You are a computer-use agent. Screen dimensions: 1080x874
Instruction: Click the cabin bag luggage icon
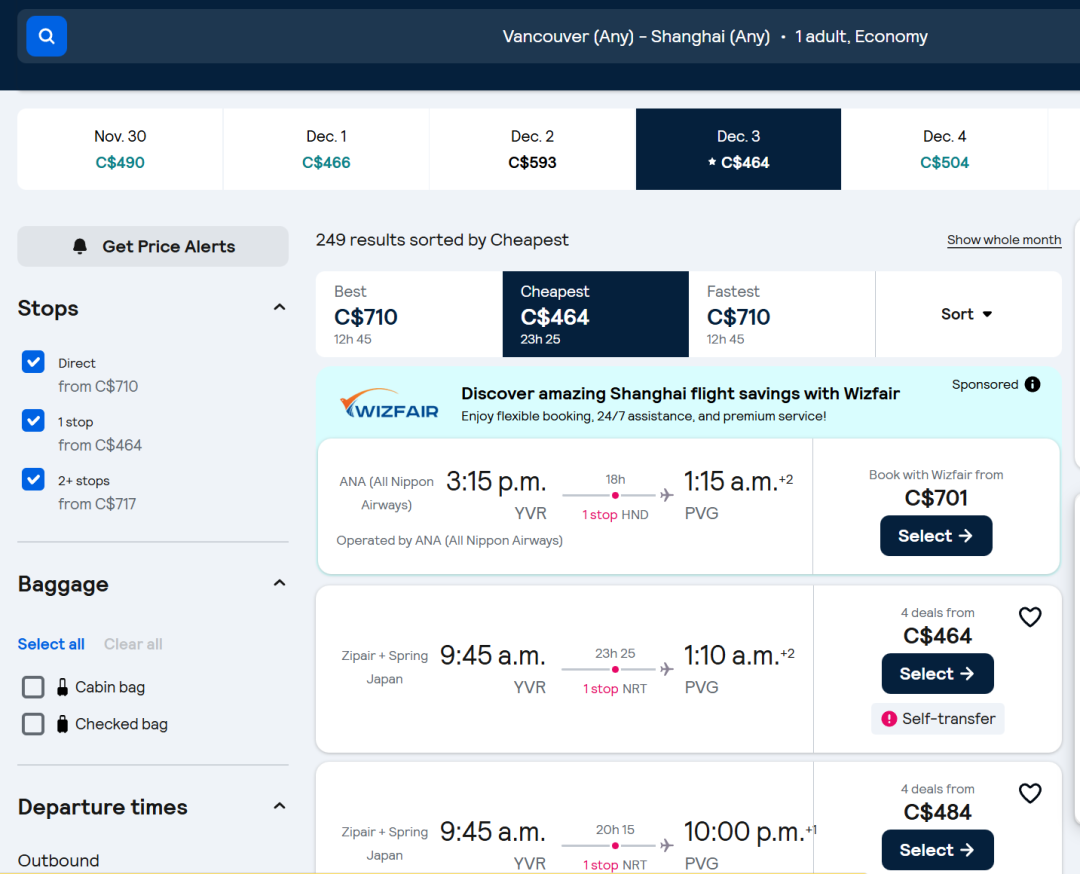(62, 687)
